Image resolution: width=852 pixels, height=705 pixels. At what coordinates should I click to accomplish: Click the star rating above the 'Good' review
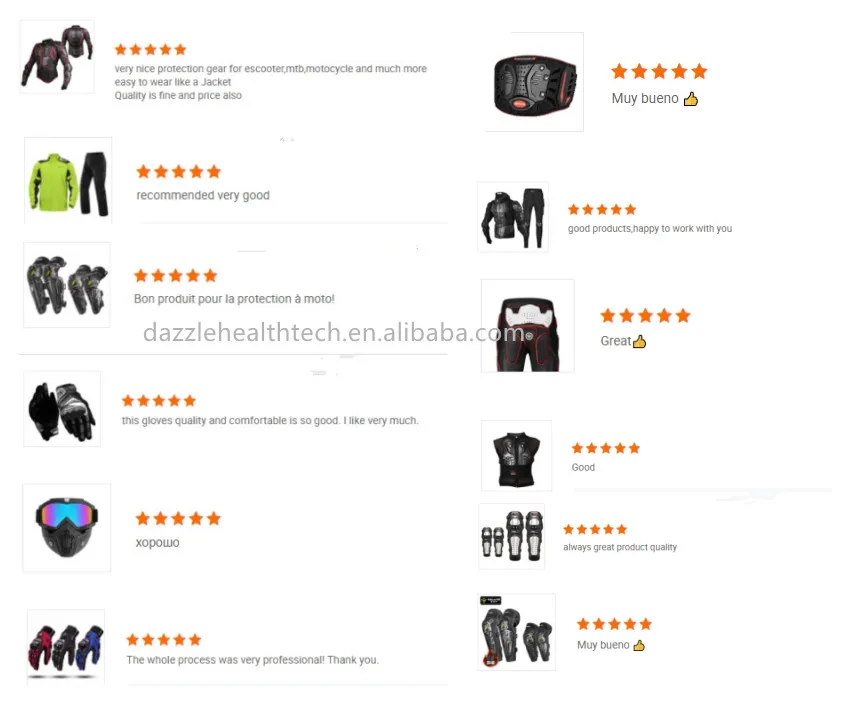(x=606, y=448)
